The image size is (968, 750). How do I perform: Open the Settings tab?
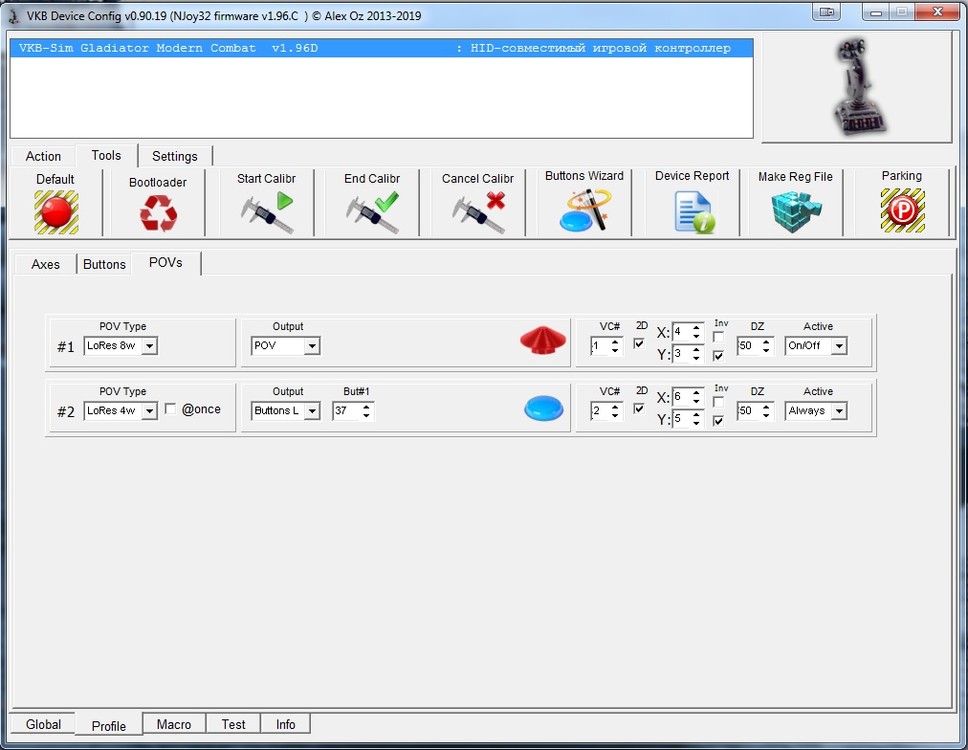pos(175,156)
